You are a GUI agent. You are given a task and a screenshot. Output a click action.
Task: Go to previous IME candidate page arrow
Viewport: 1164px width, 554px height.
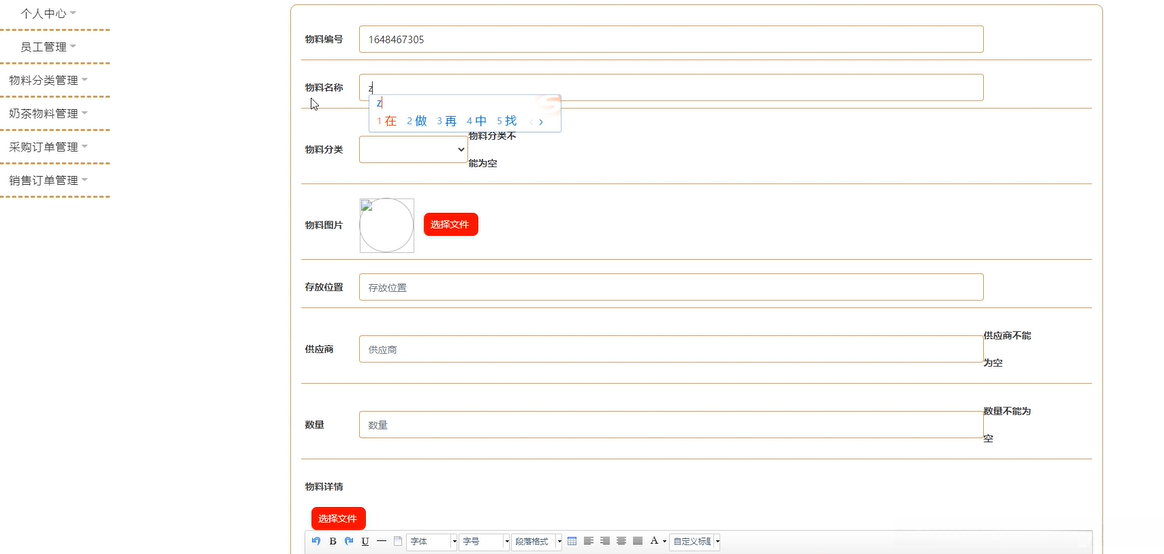531,122
